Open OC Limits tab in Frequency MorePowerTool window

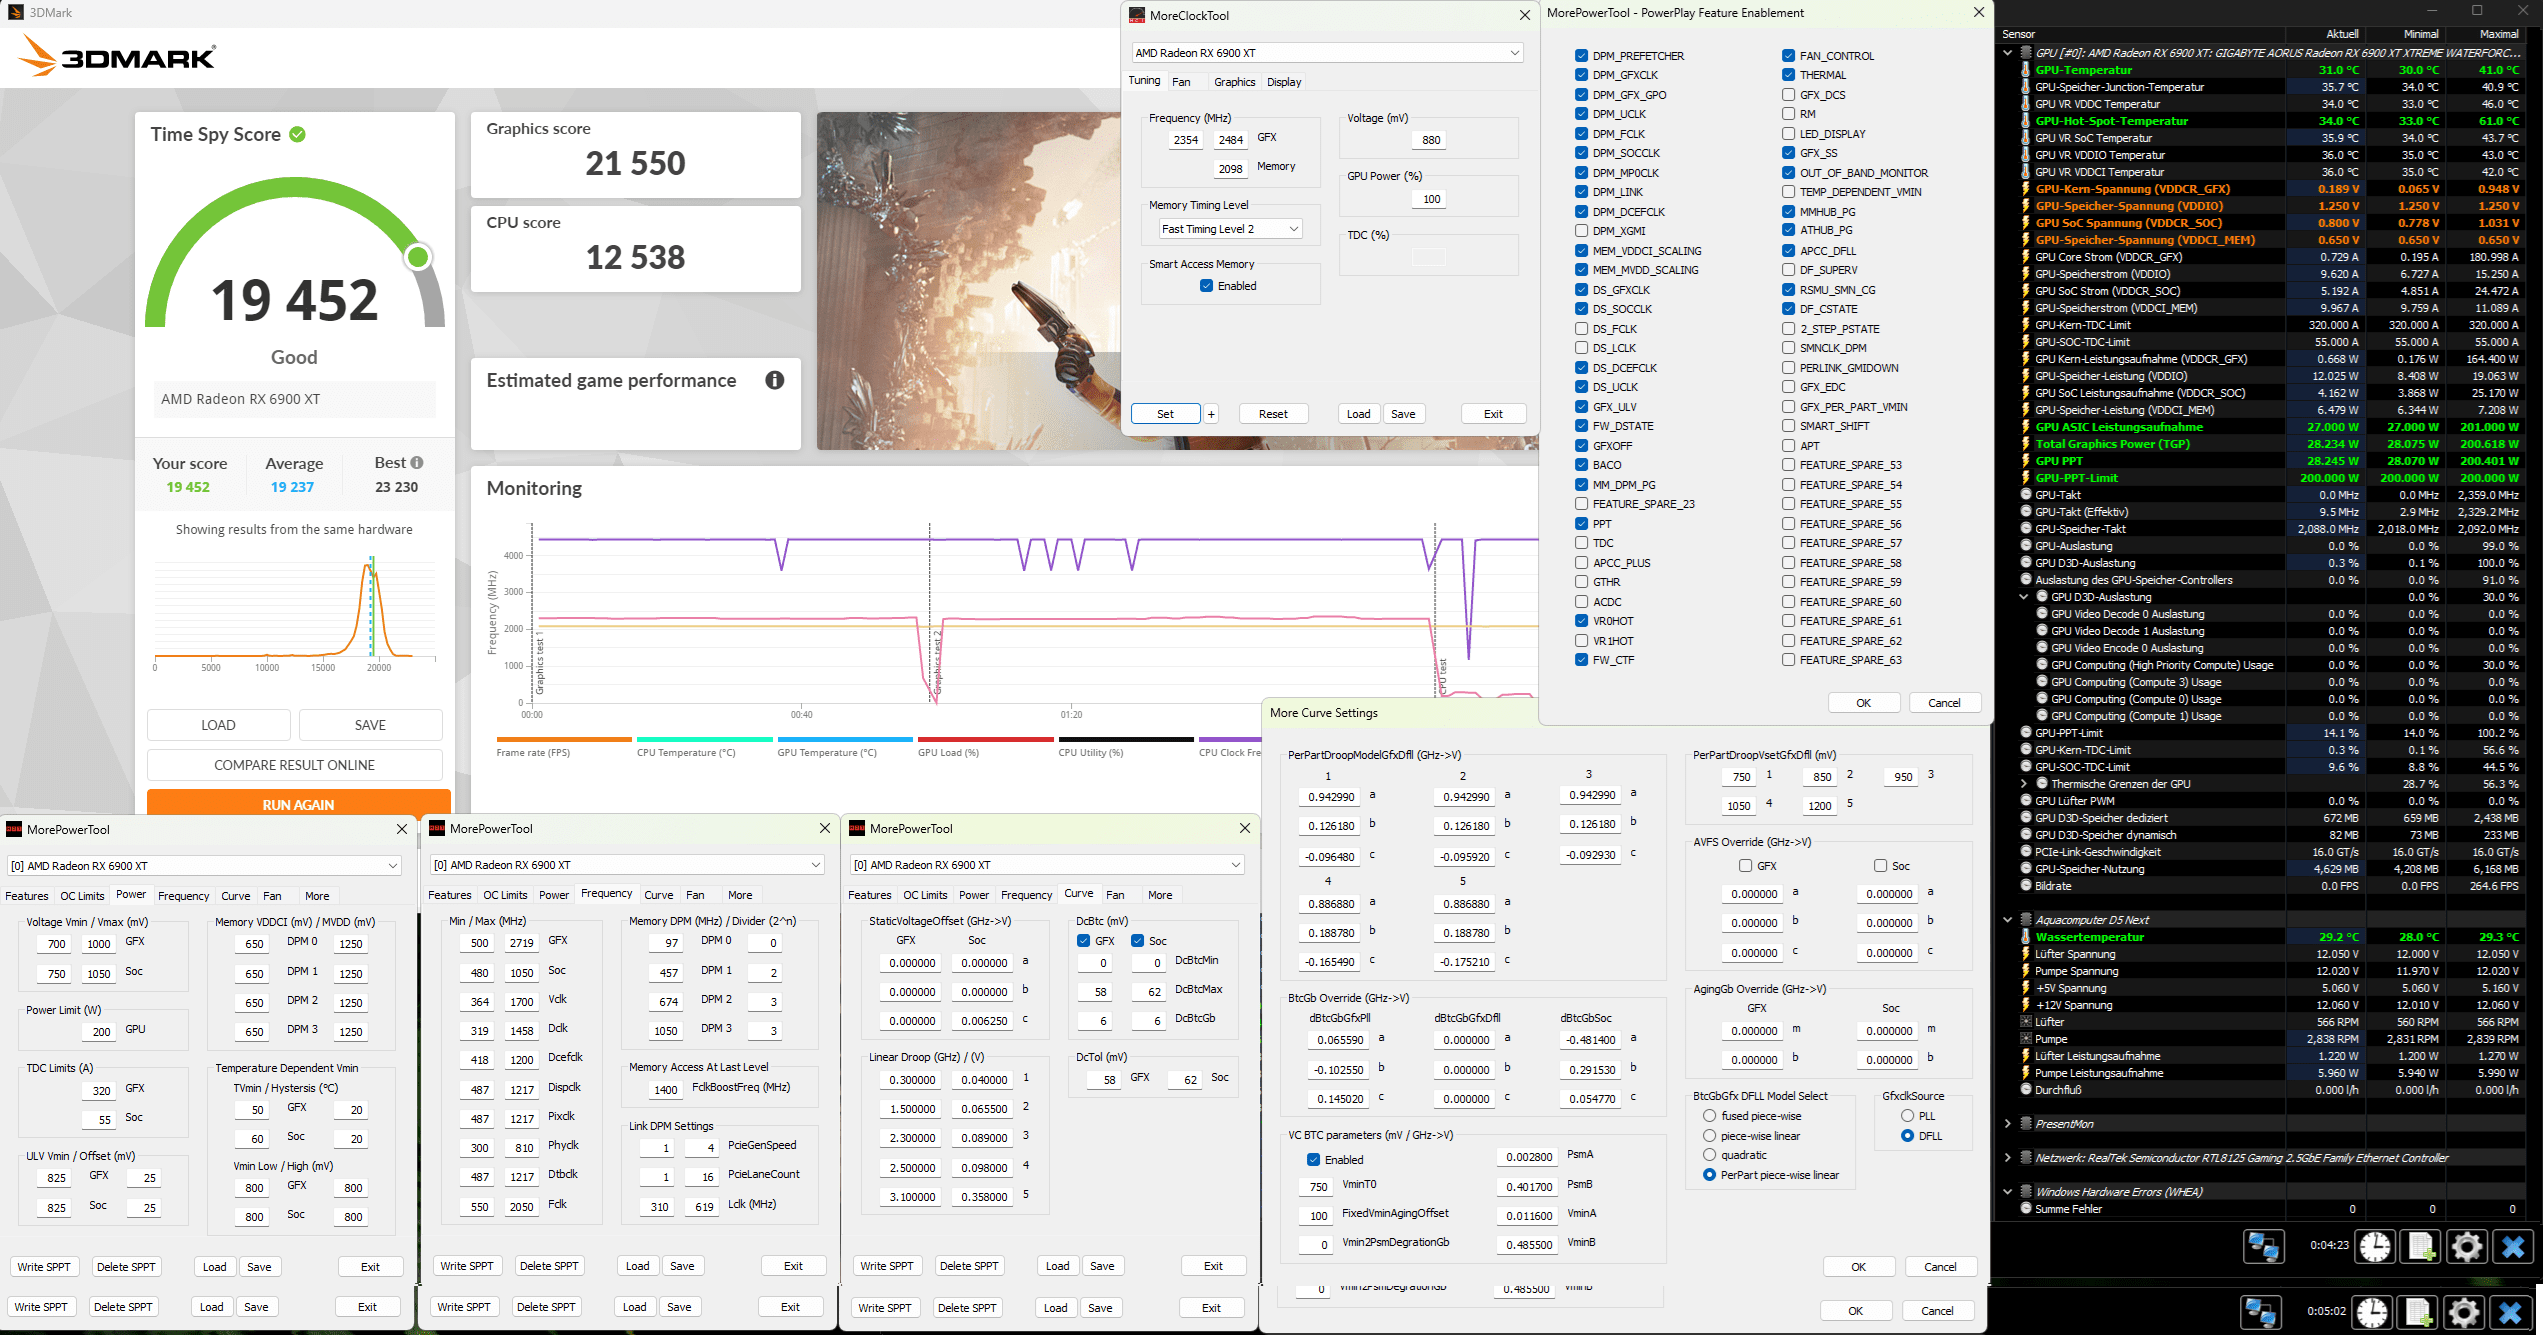pos(505,895)
